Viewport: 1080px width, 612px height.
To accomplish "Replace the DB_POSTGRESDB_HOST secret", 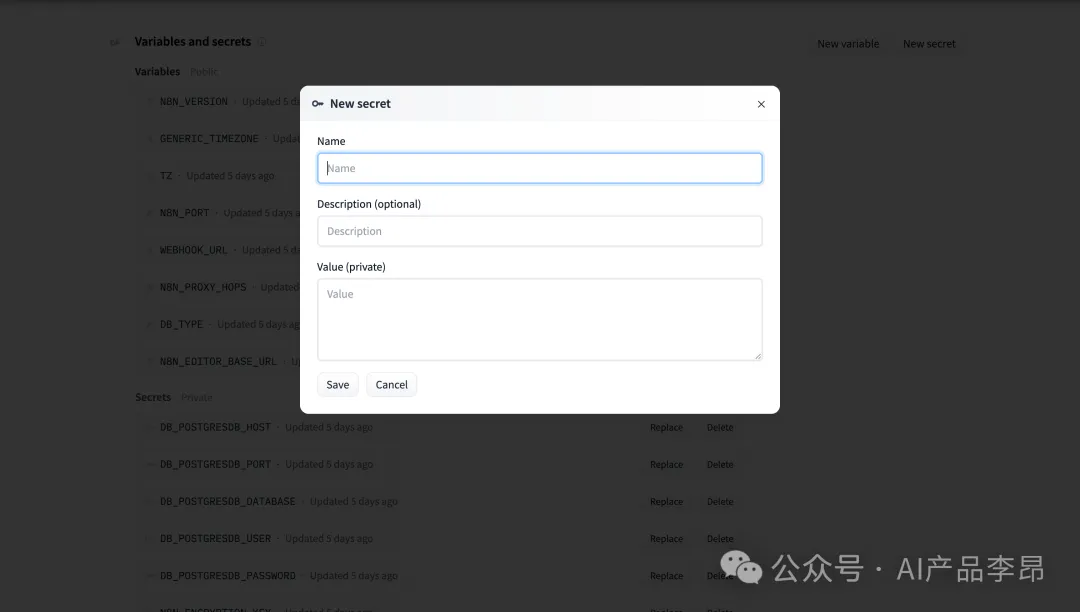I will [666, 428].
